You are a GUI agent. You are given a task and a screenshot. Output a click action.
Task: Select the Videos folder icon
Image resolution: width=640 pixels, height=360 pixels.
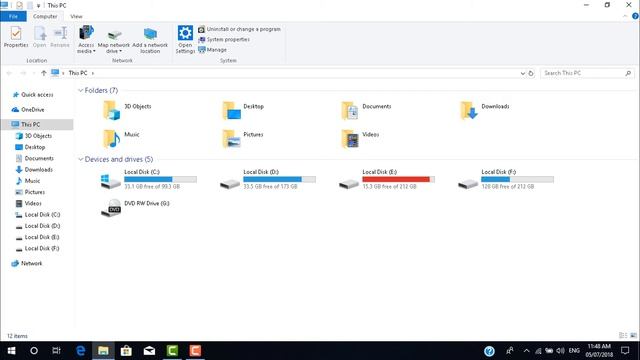[350, 138]
